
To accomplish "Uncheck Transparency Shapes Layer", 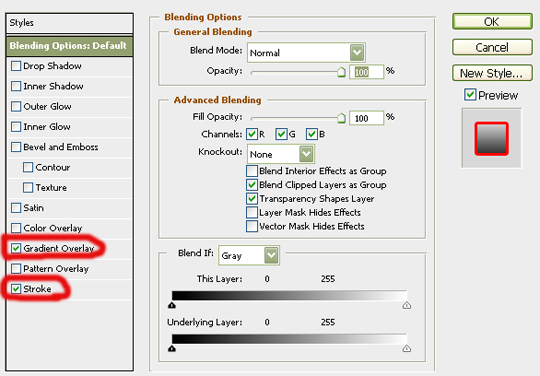I will 252,199.
